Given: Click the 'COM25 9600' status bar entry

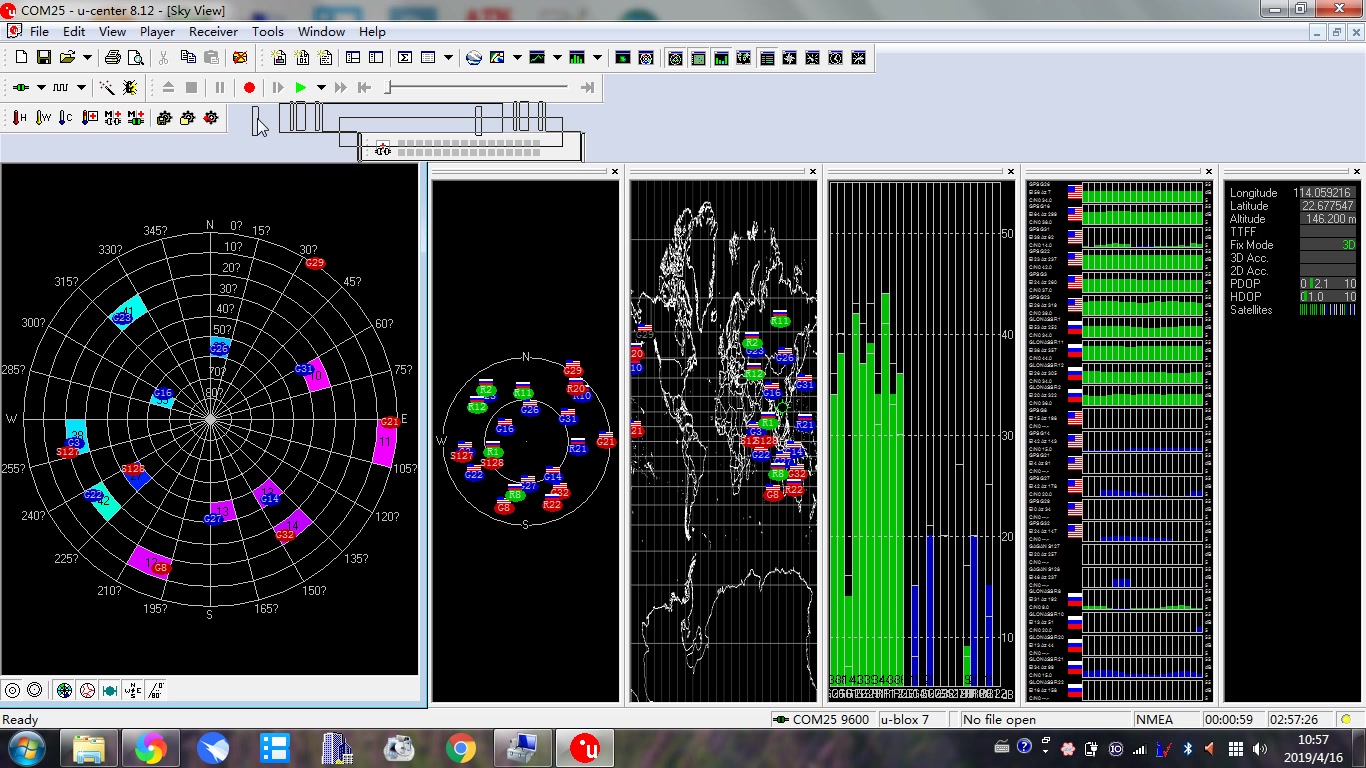Looking at the screenshot, I should 823,720.
